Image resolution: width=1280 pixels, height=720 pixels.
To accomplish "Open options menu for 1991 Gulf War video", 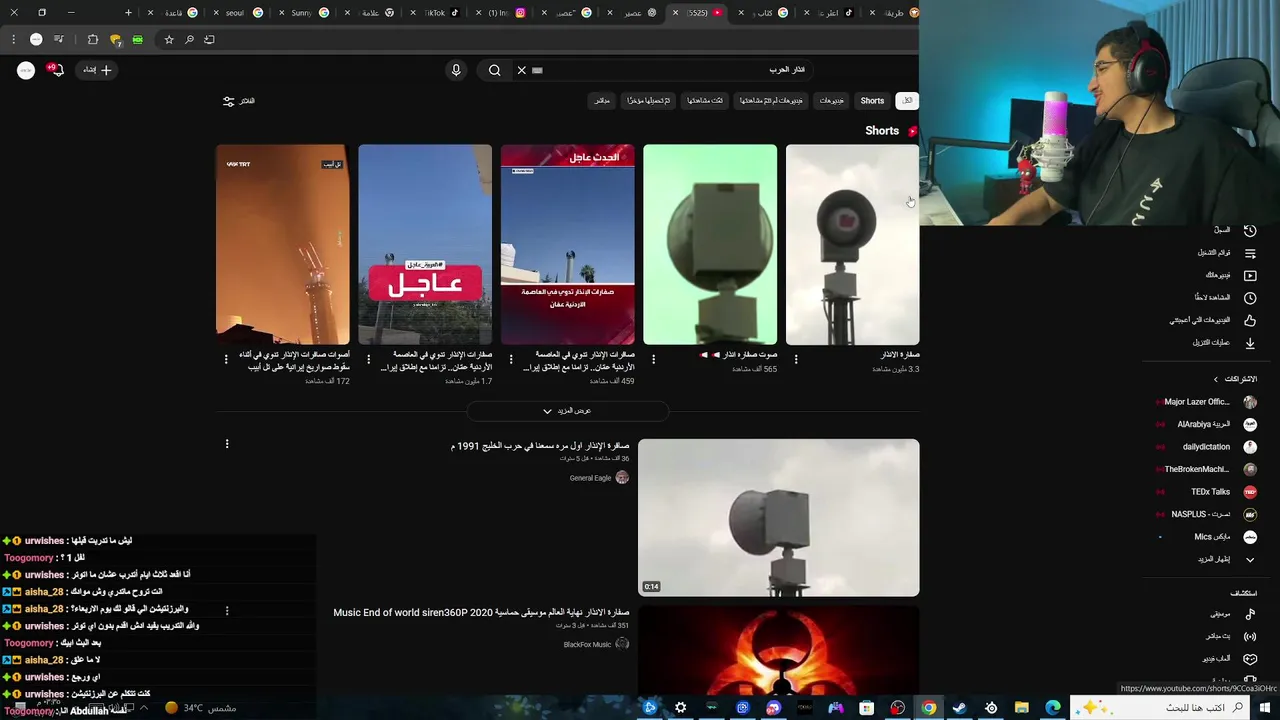I will point(227,444).
